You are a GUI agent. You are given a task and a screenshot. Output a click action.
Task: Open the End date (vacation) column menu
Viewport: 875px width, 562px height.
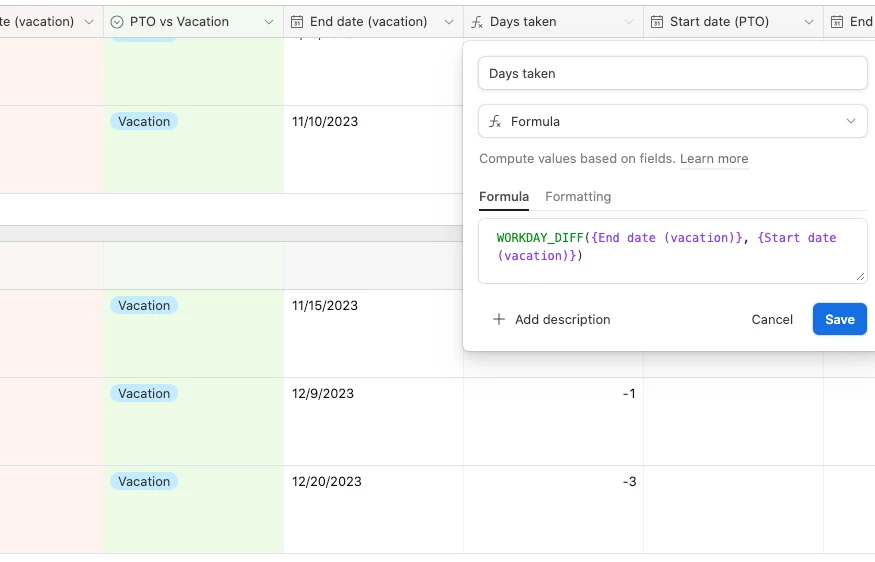pyautogui.click(x=449, y=22)
